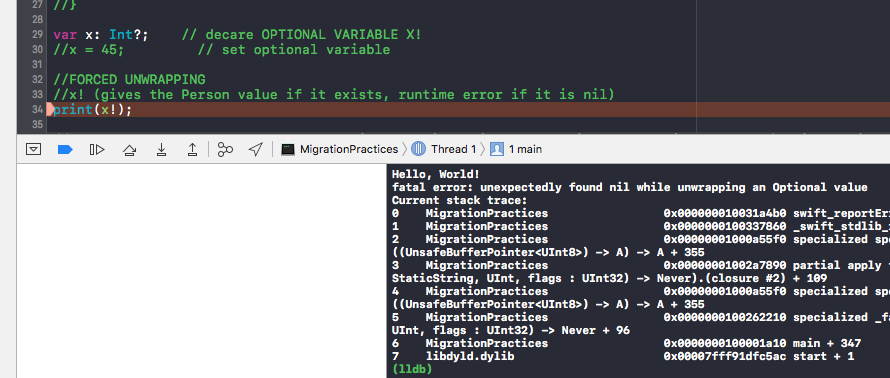Toggle a breakpoint on line 34 in the gutter
Image resolution: width=890 pixels, height=378 pixels.
pyautogui.click(x=36, y=110)
